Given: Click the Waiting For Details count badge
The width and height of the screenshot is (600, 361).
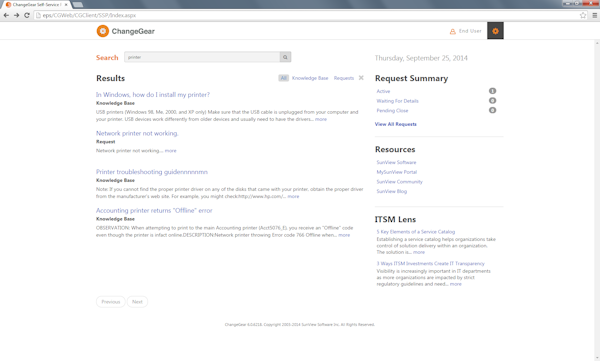Looking at the screenshot, I should tap(492, 101).
